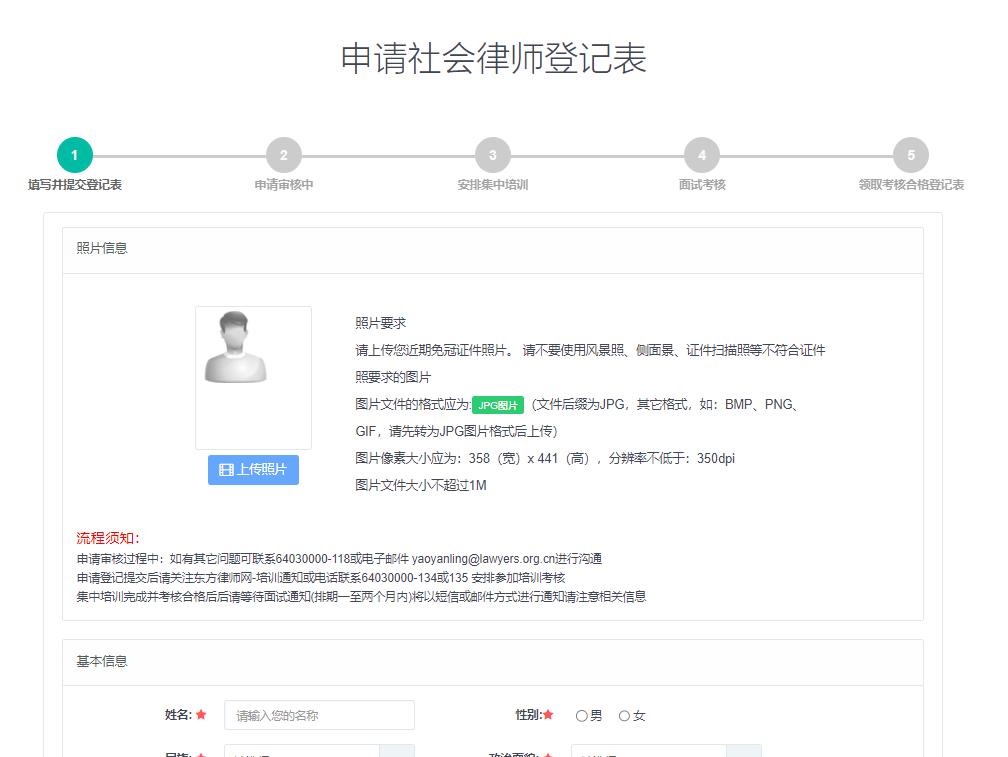Click the 申请审核中 step label
The image size is (1008, 757).
(x=284, y=185)
